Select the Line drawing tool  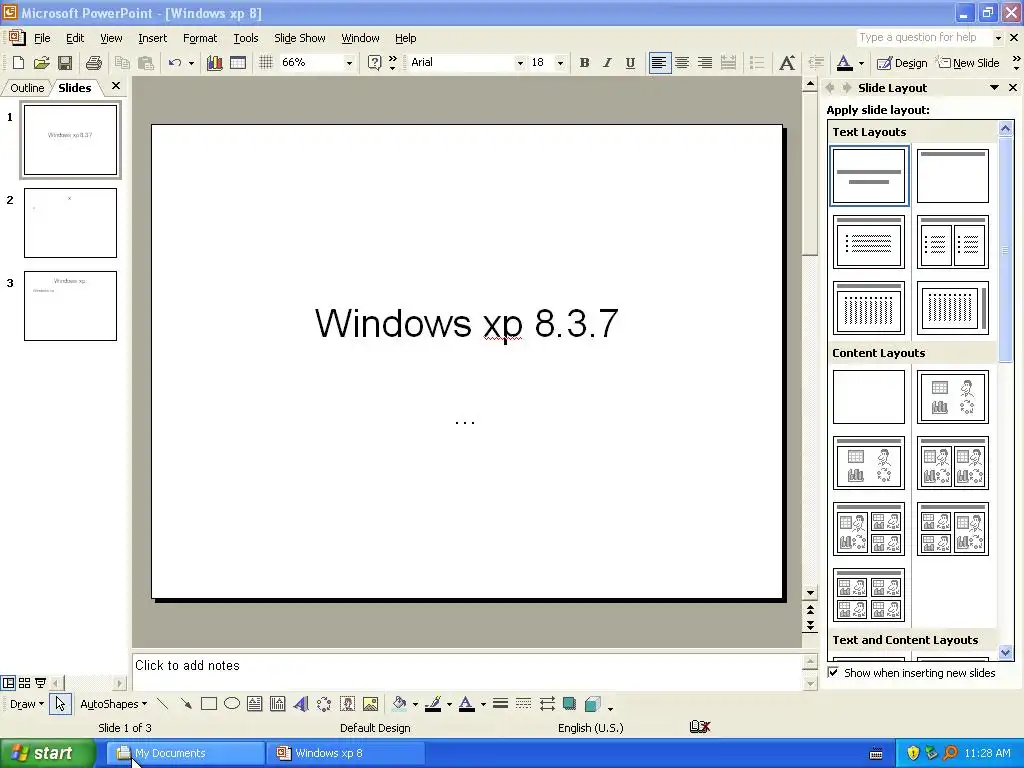tap(163, 703)
